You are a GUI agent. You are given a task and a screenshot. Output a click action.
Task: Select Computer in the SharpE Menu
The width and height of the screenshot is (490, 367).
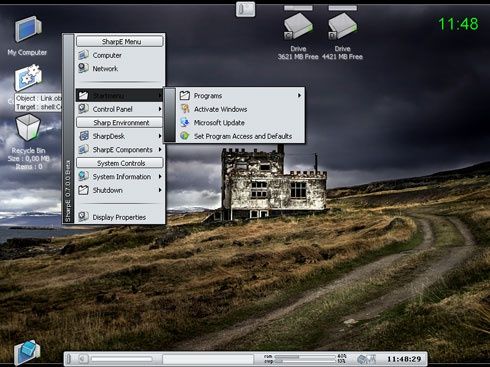coord(120,55)
